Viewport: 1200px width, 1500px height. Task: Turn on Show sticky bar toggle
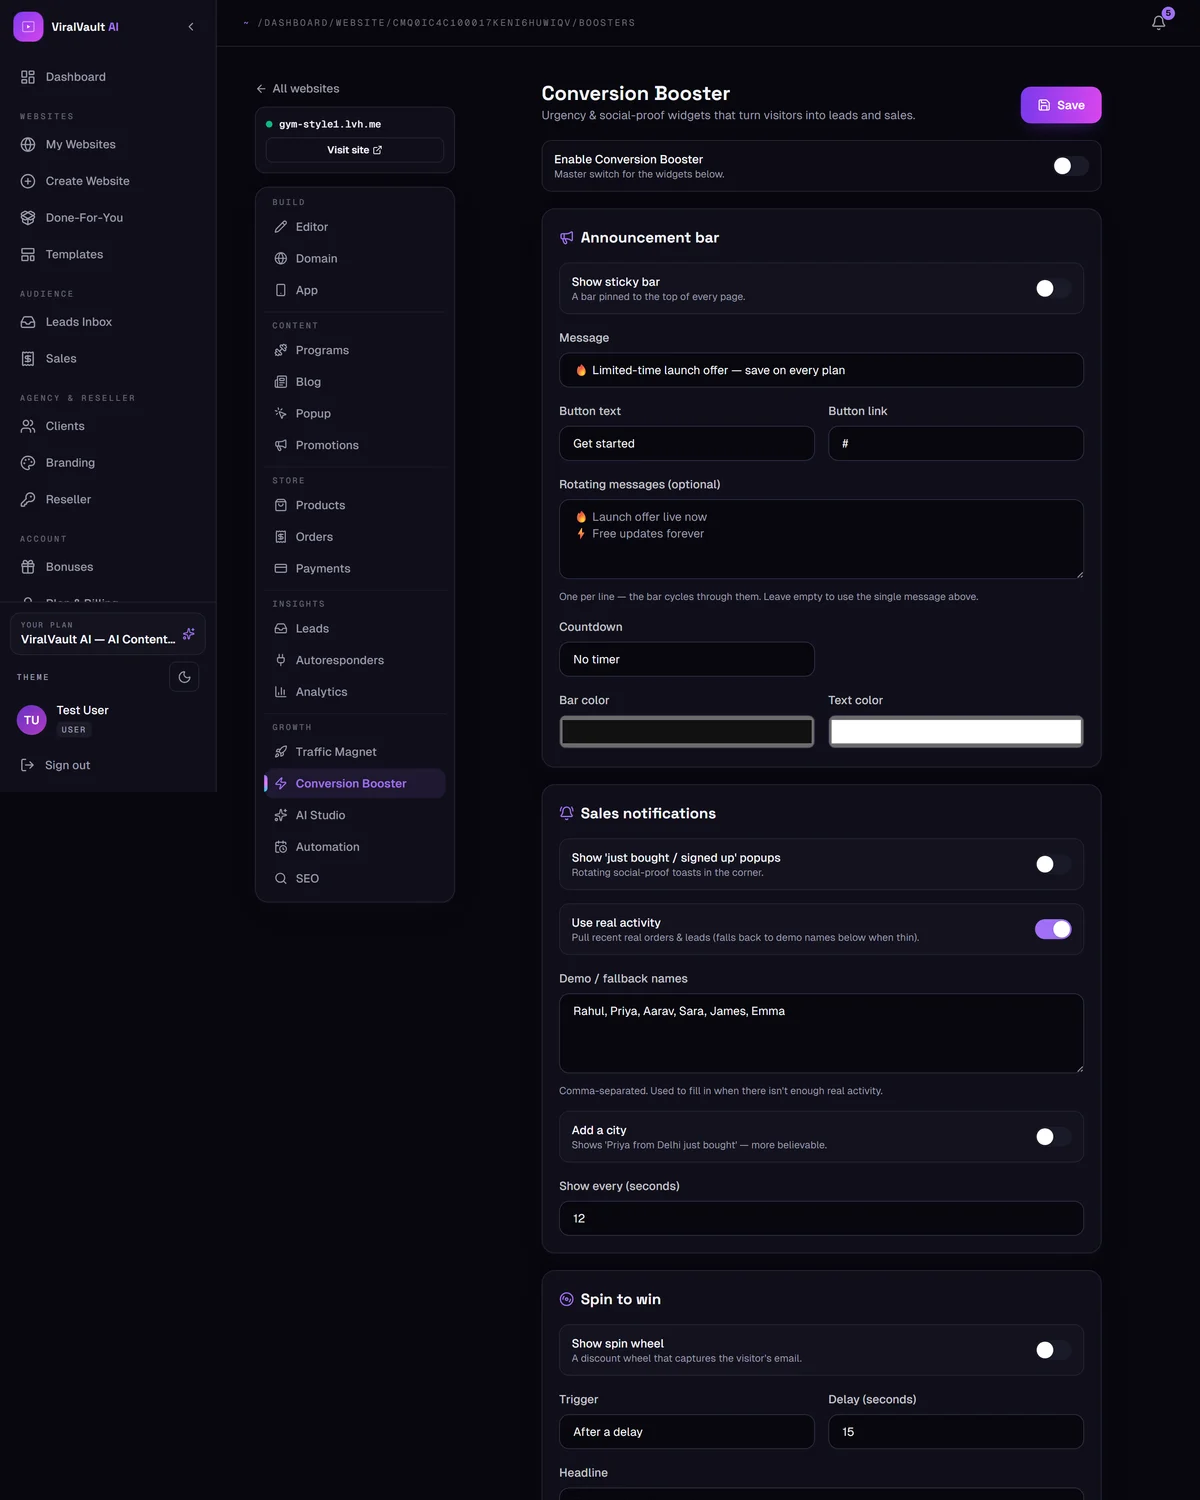click(x=1053, y=288)
